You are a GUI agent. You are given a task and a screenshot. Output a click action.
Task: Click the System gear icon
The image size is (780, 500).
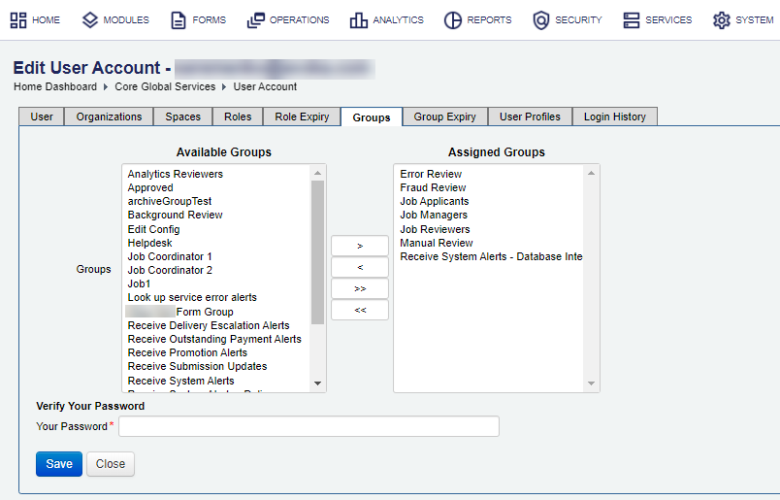(721, 20)
